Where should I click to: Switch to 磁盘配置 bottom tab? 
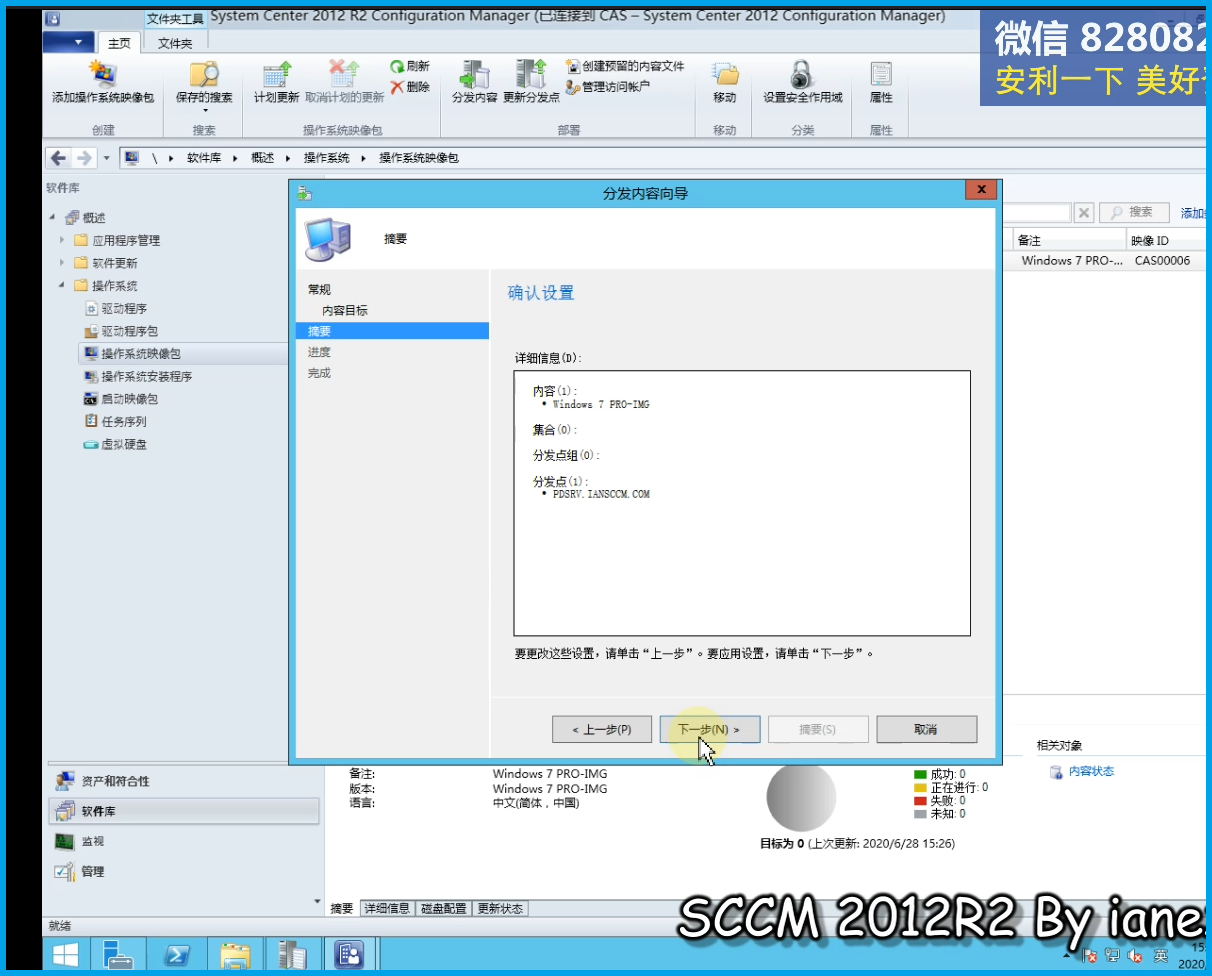click(443, 908)
